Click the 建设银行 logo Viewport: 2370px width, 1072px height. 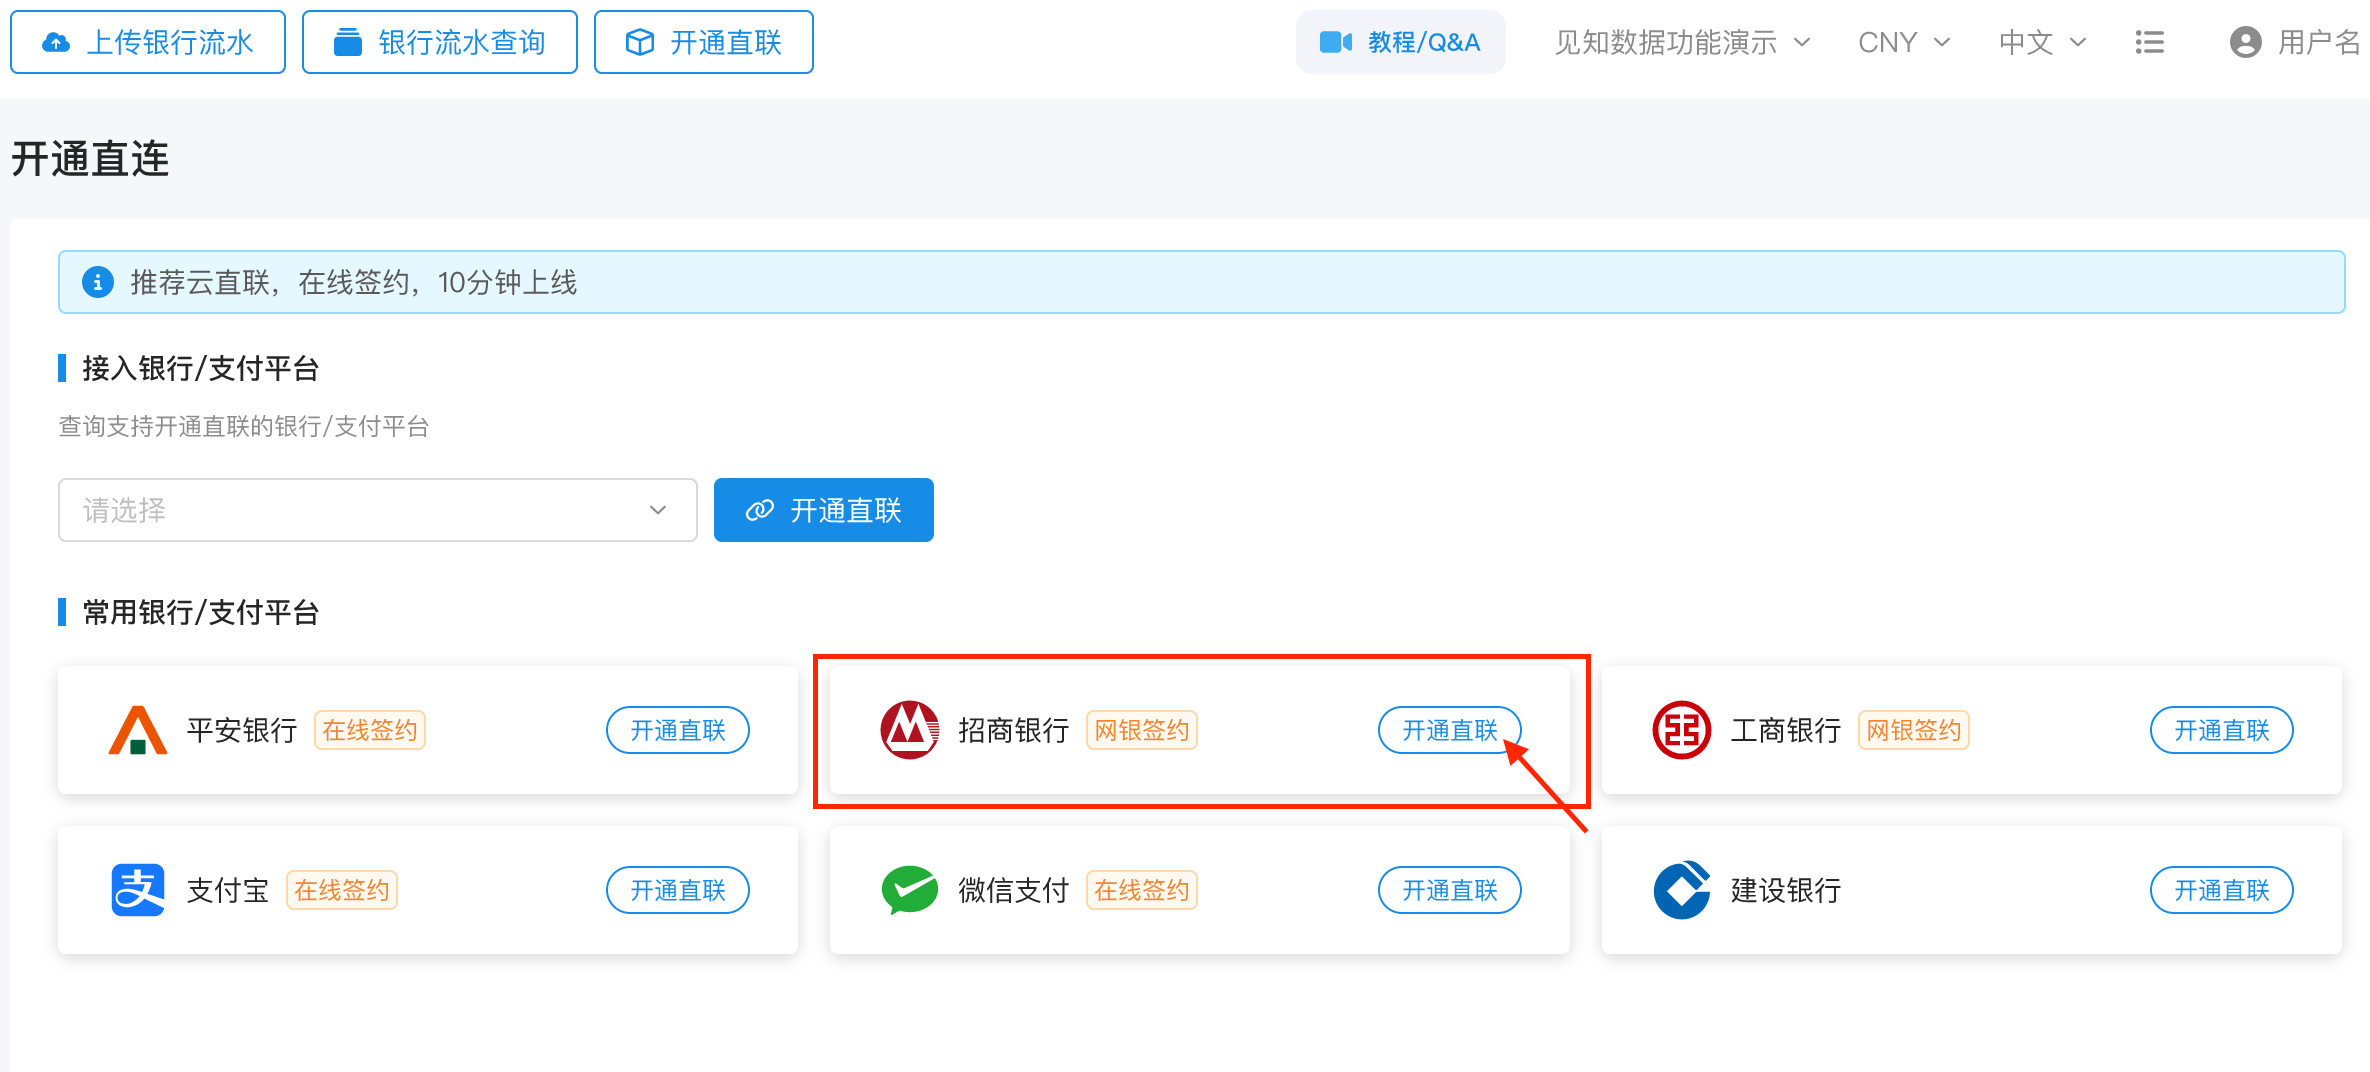pos(1682,890)
